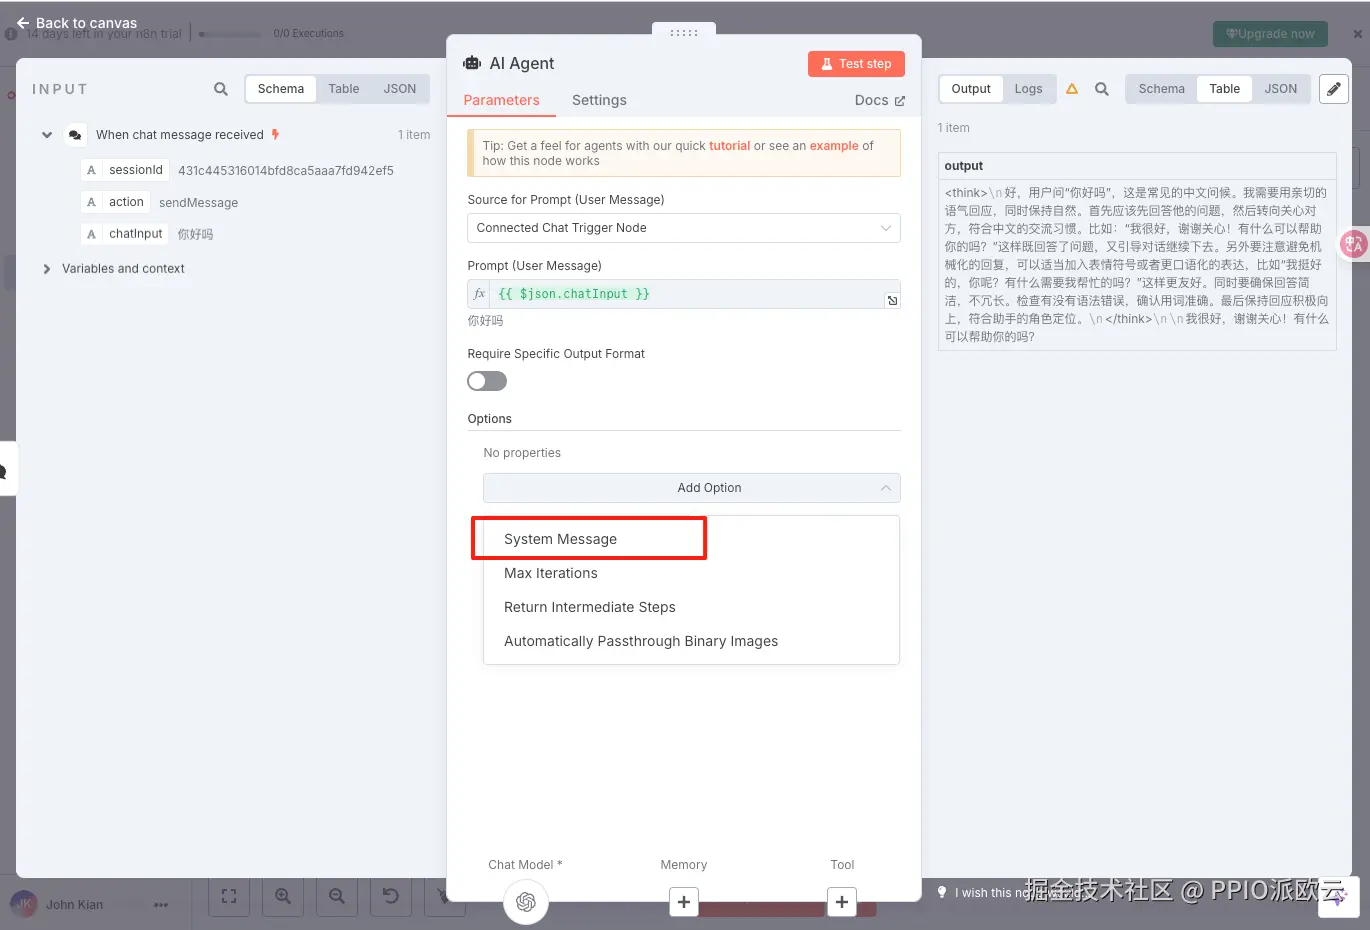Click the lightbulb icon beside 'I wish this node' text

tap(942, 892)
